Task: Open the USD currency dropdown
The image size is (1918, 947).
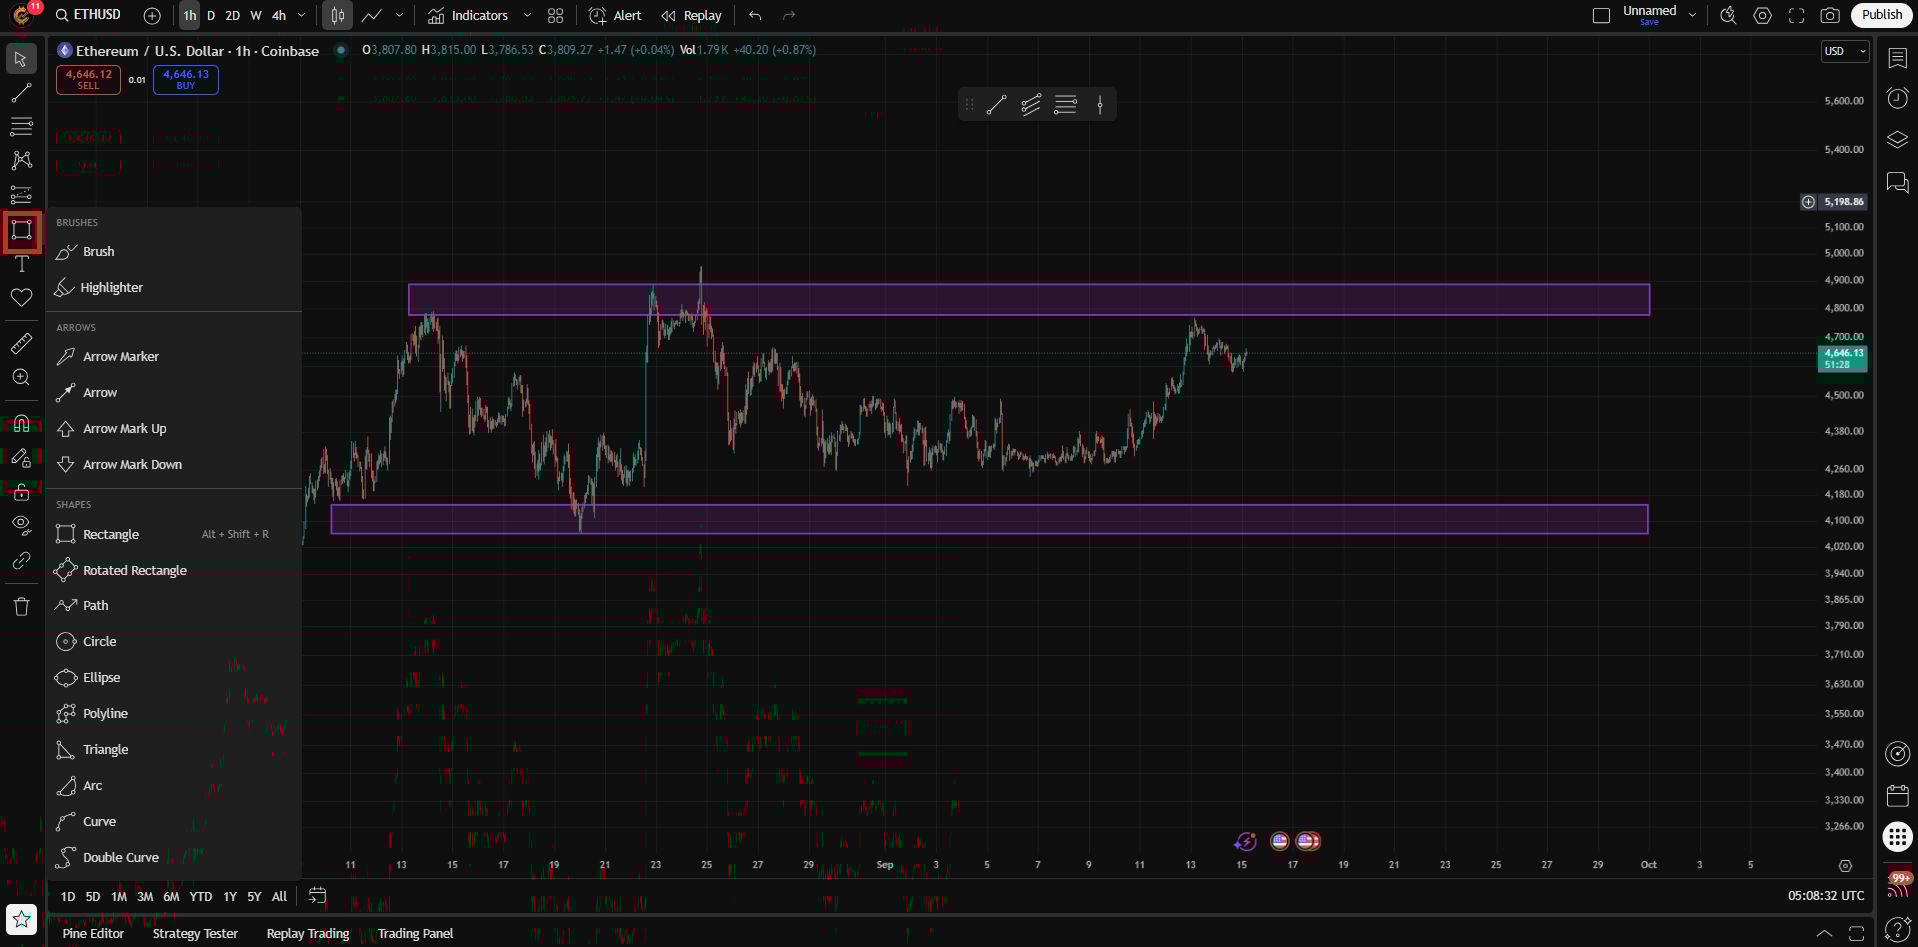Action: (1845, 51)
